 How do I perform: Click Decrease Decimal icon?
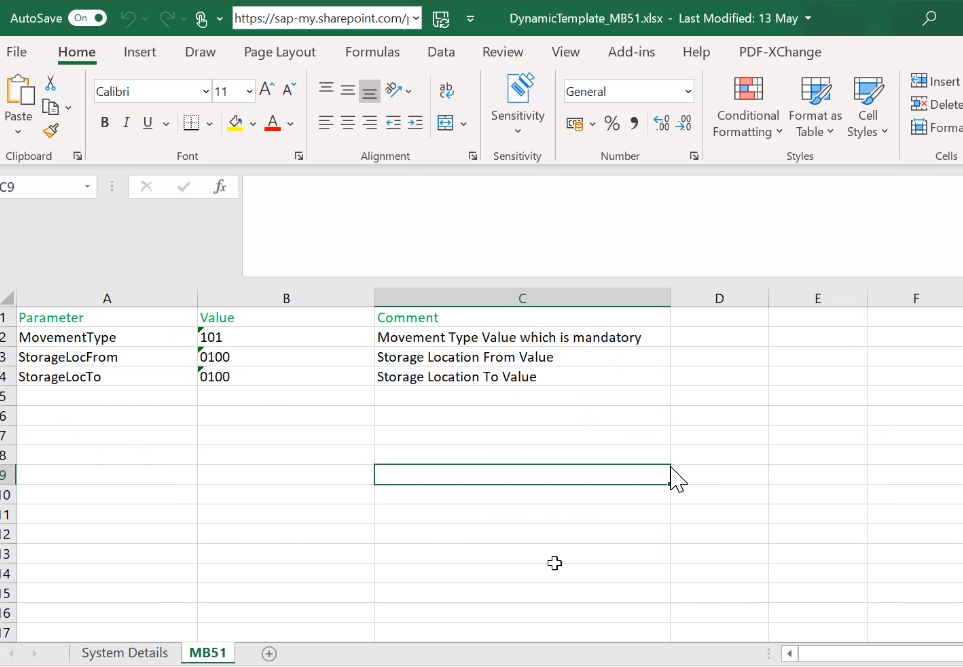tap(684, 123)
